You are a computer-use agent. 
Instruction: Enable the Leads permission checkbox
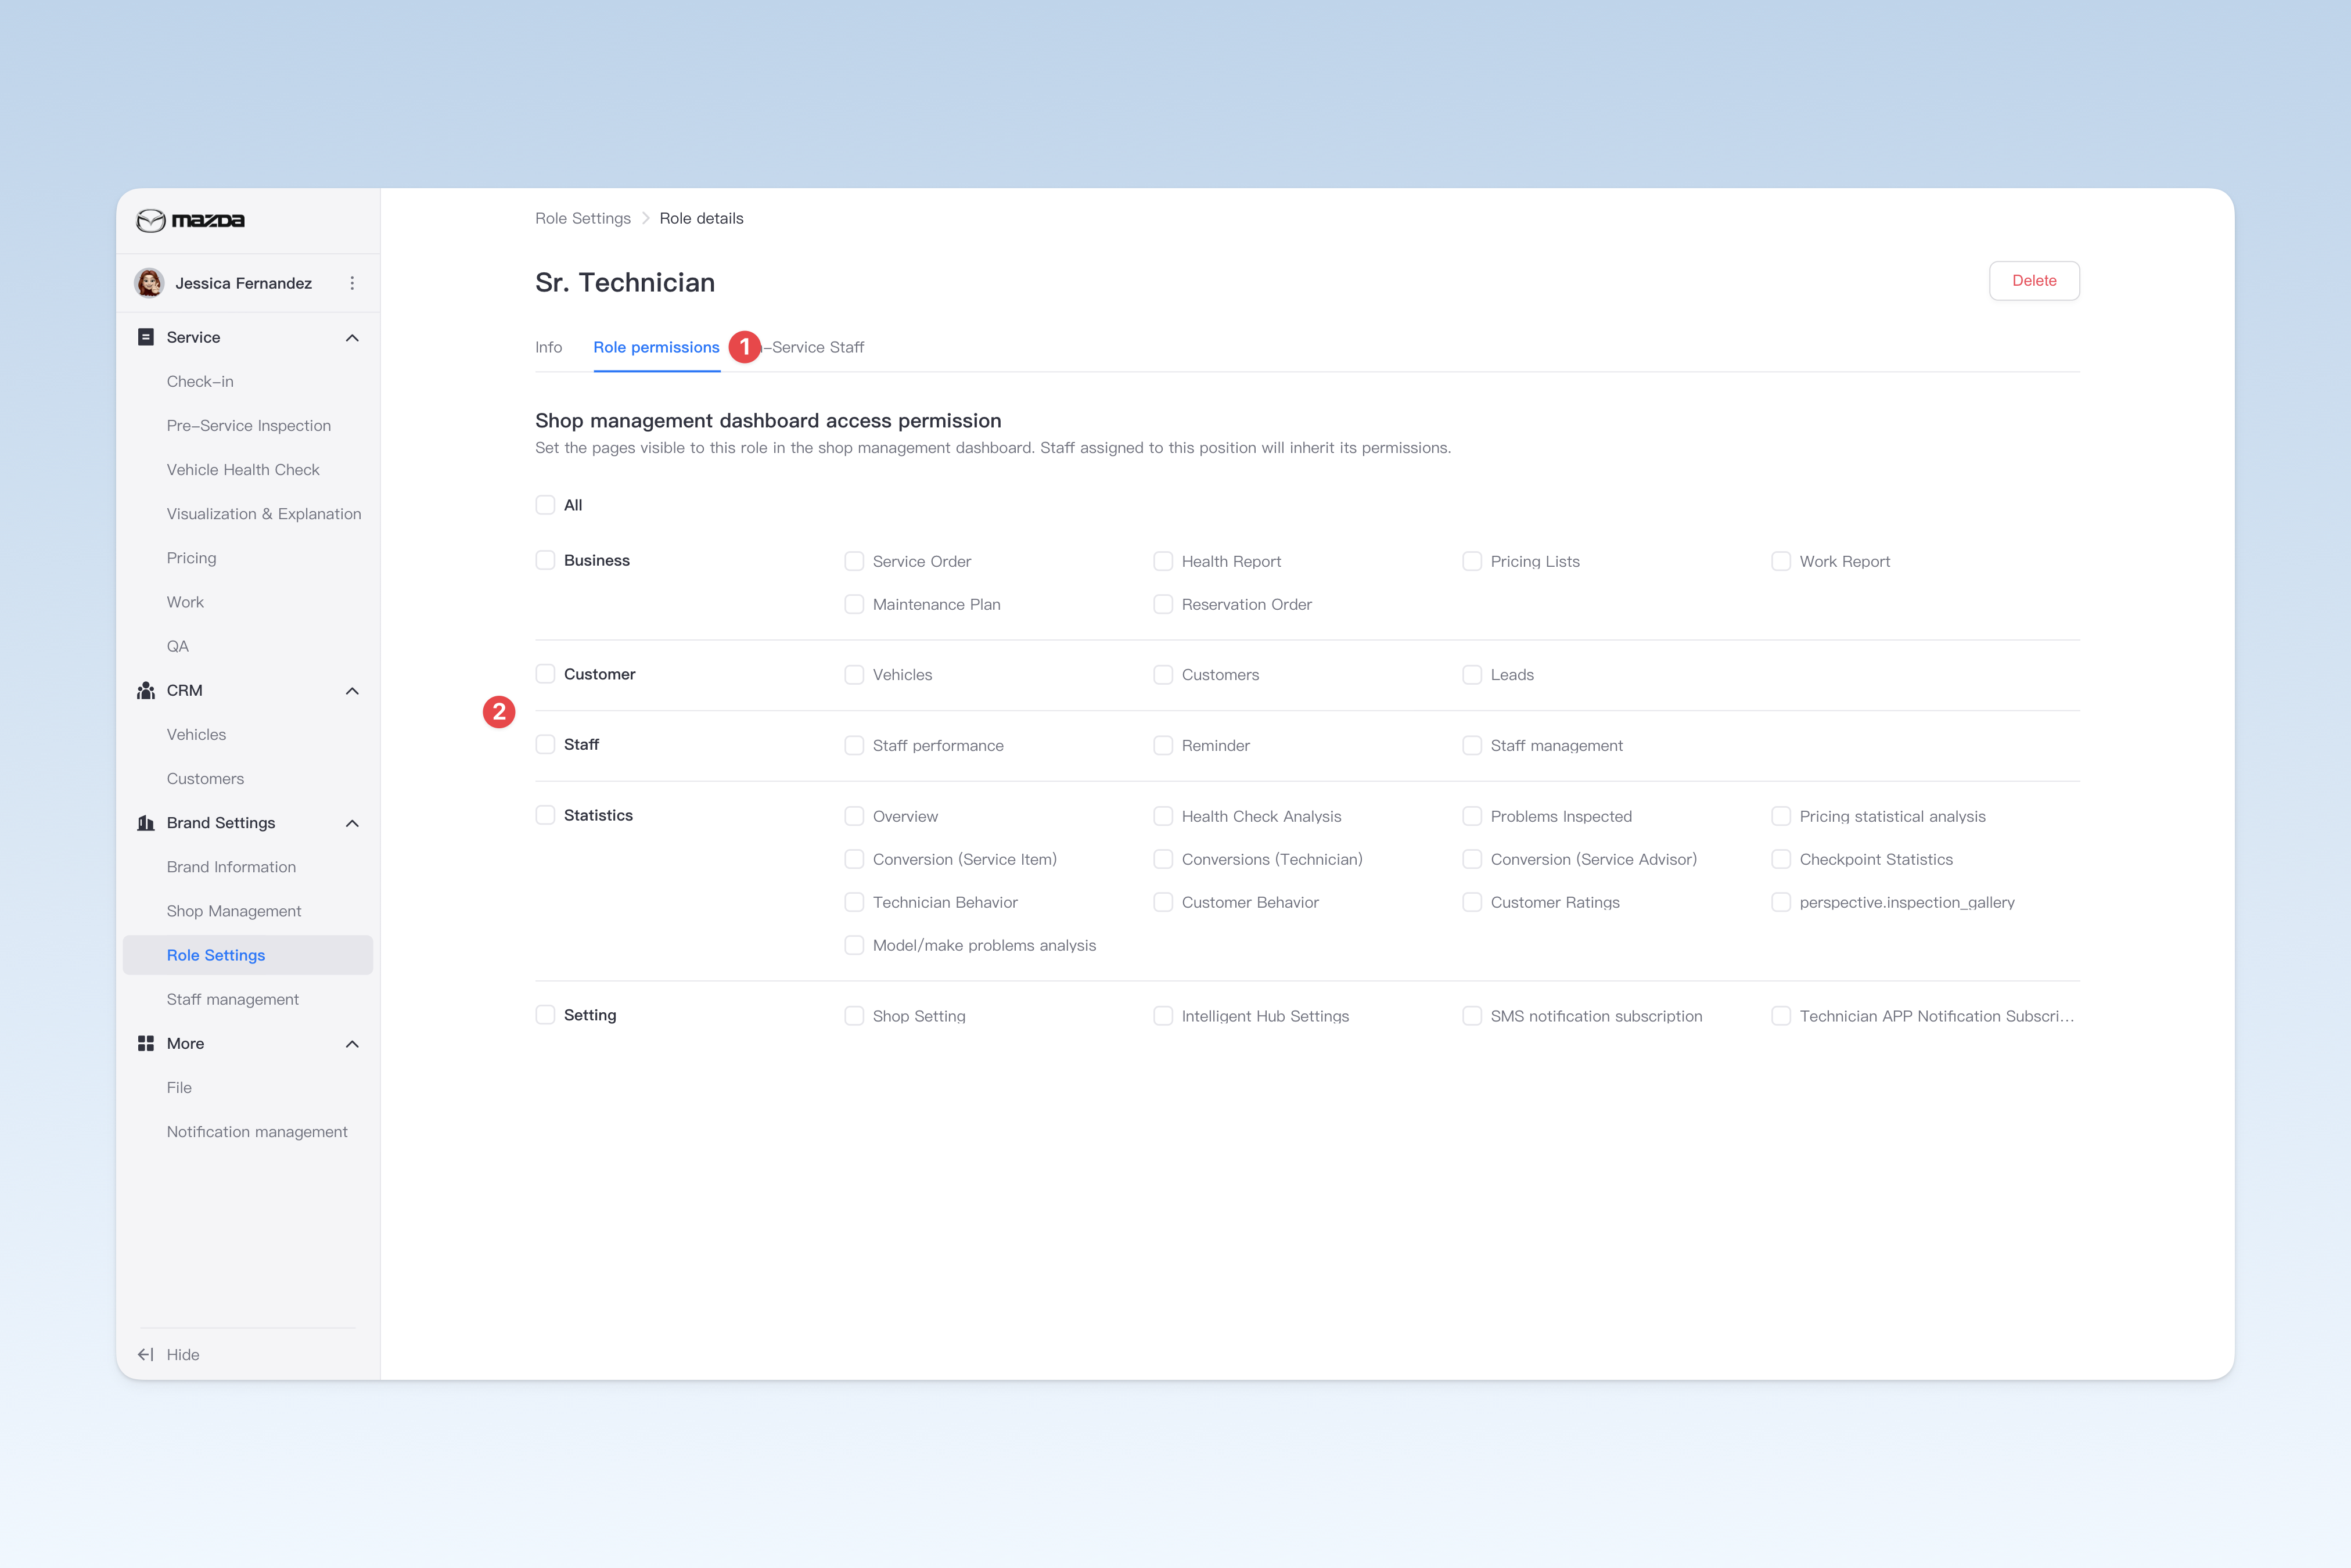tap(1472, 675)
